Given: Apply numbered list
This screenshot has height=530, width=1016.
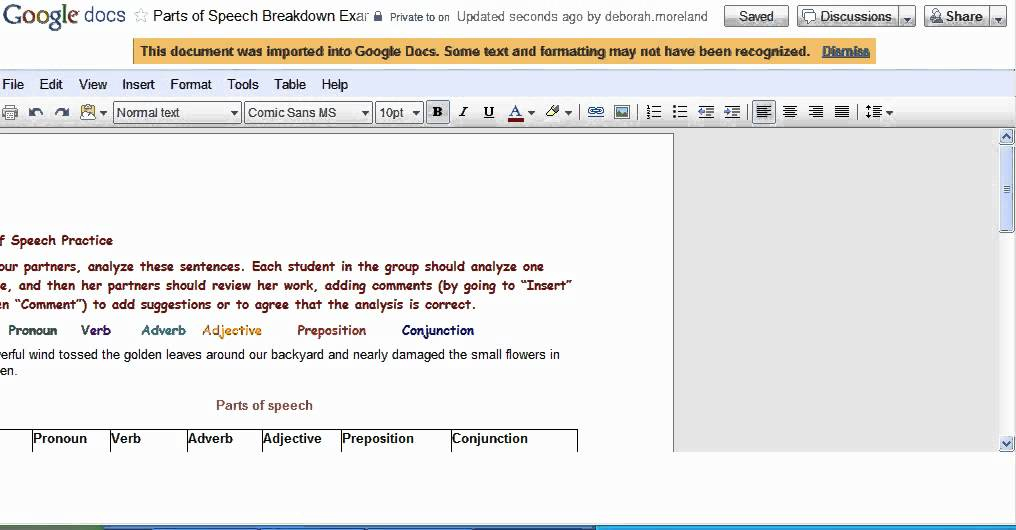Looking at the screenshot, I should tap(654, 112).
